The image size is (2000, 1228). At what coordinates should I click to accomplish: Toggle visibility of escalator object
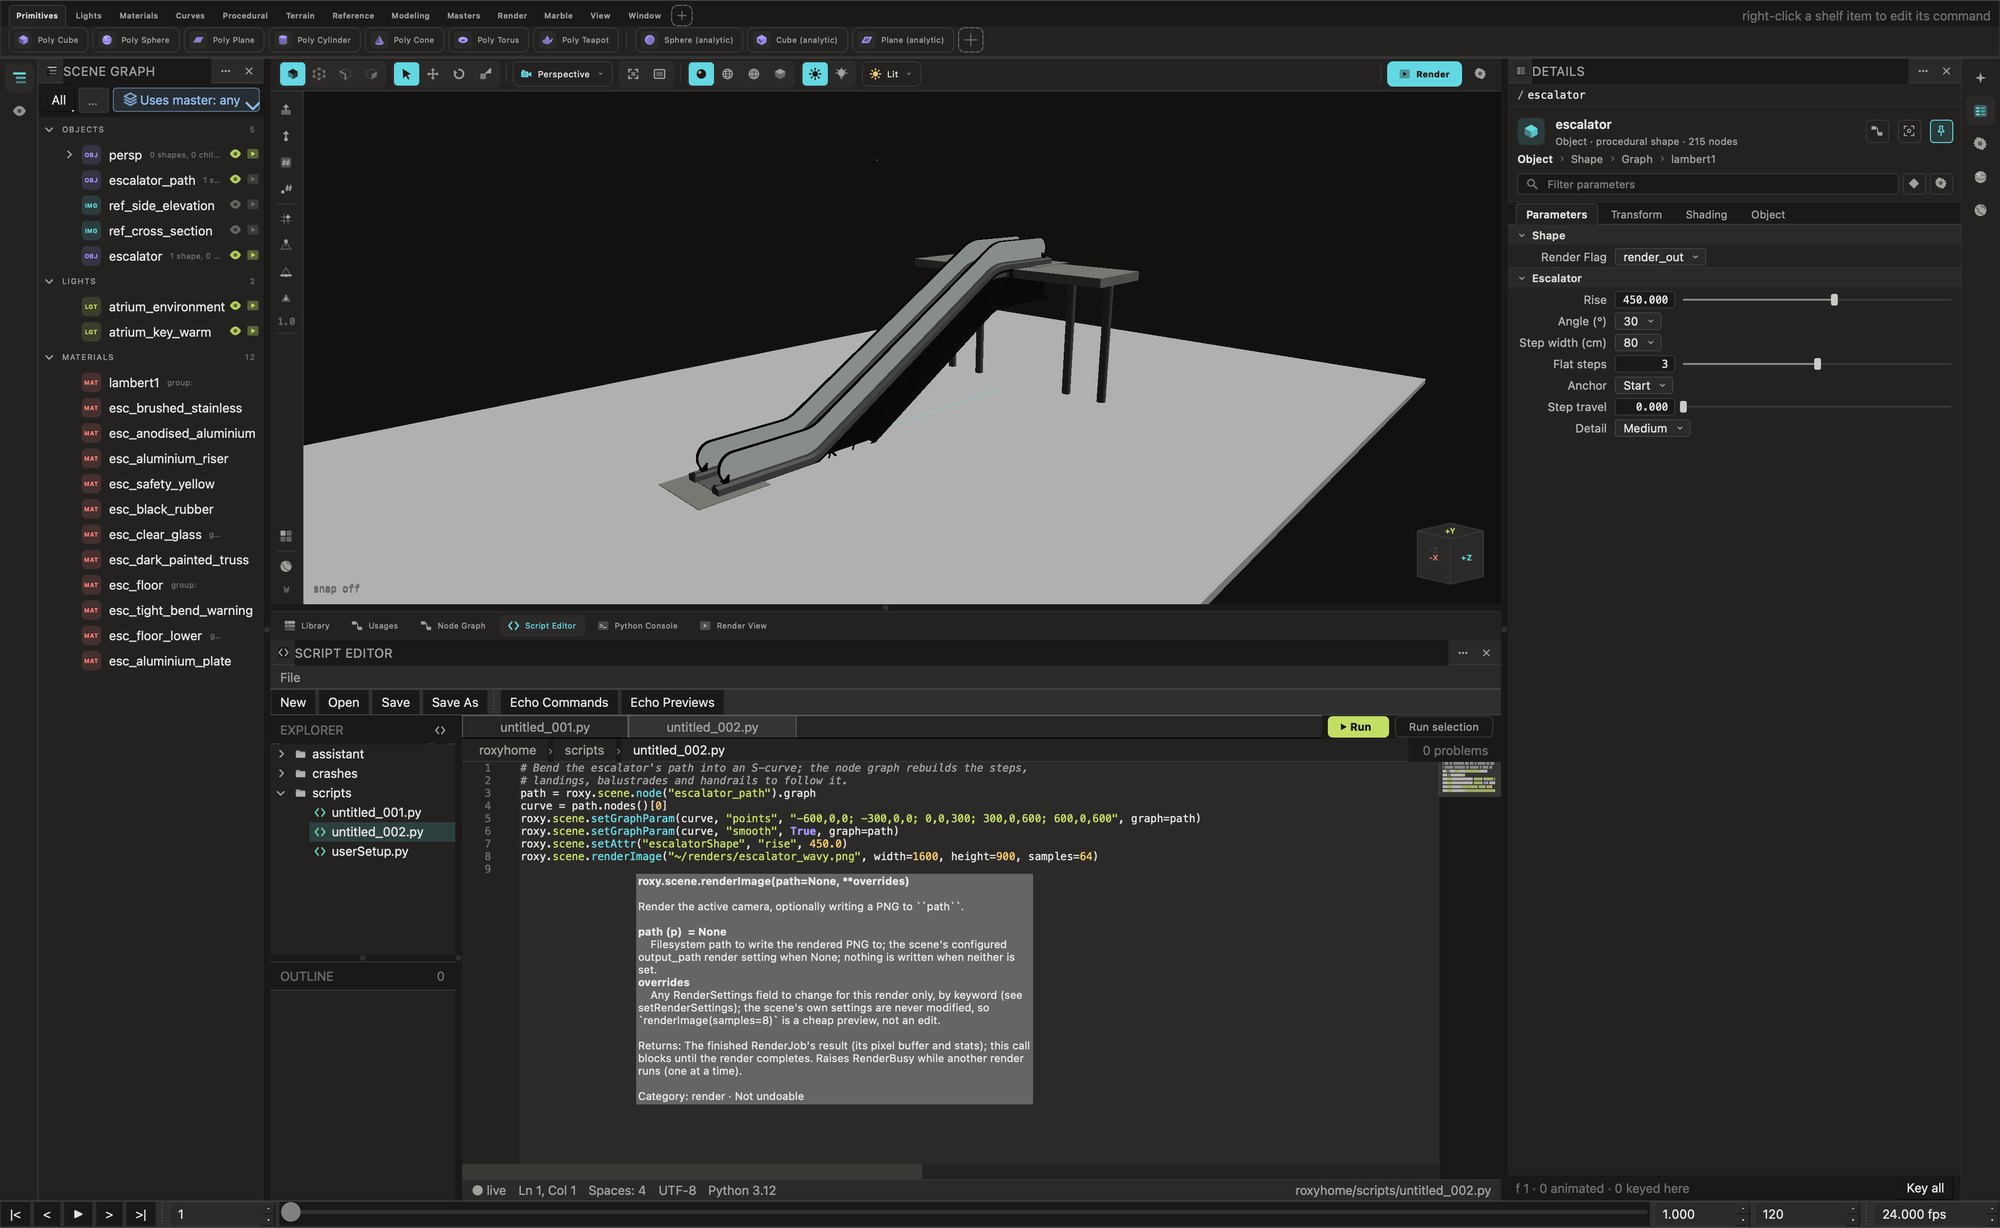click(235, 255)
